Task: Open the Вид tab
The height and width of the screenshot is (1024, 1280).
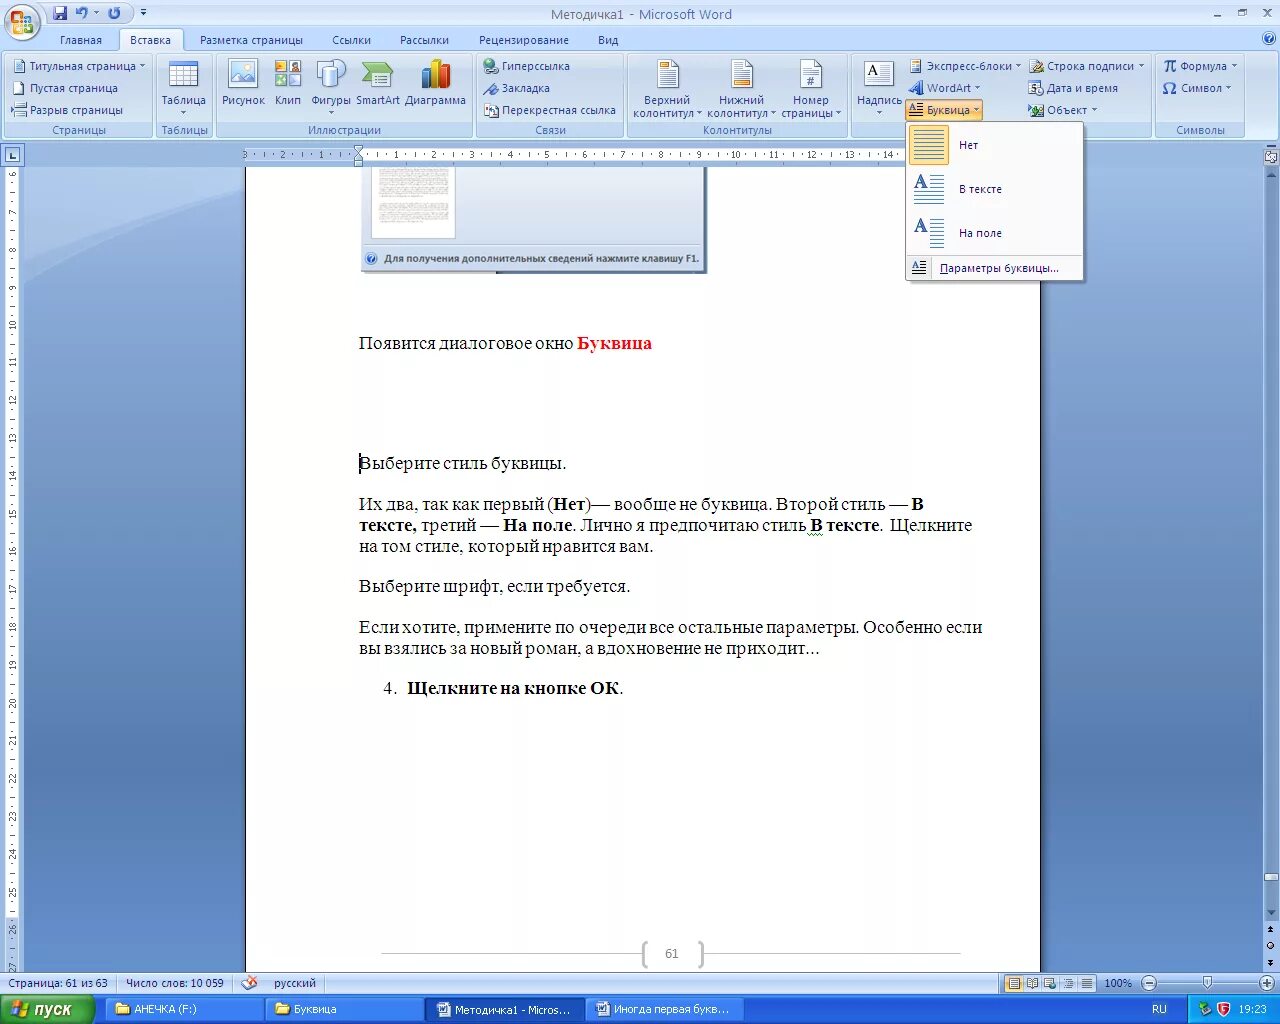Action: click(x=608, y=40)
